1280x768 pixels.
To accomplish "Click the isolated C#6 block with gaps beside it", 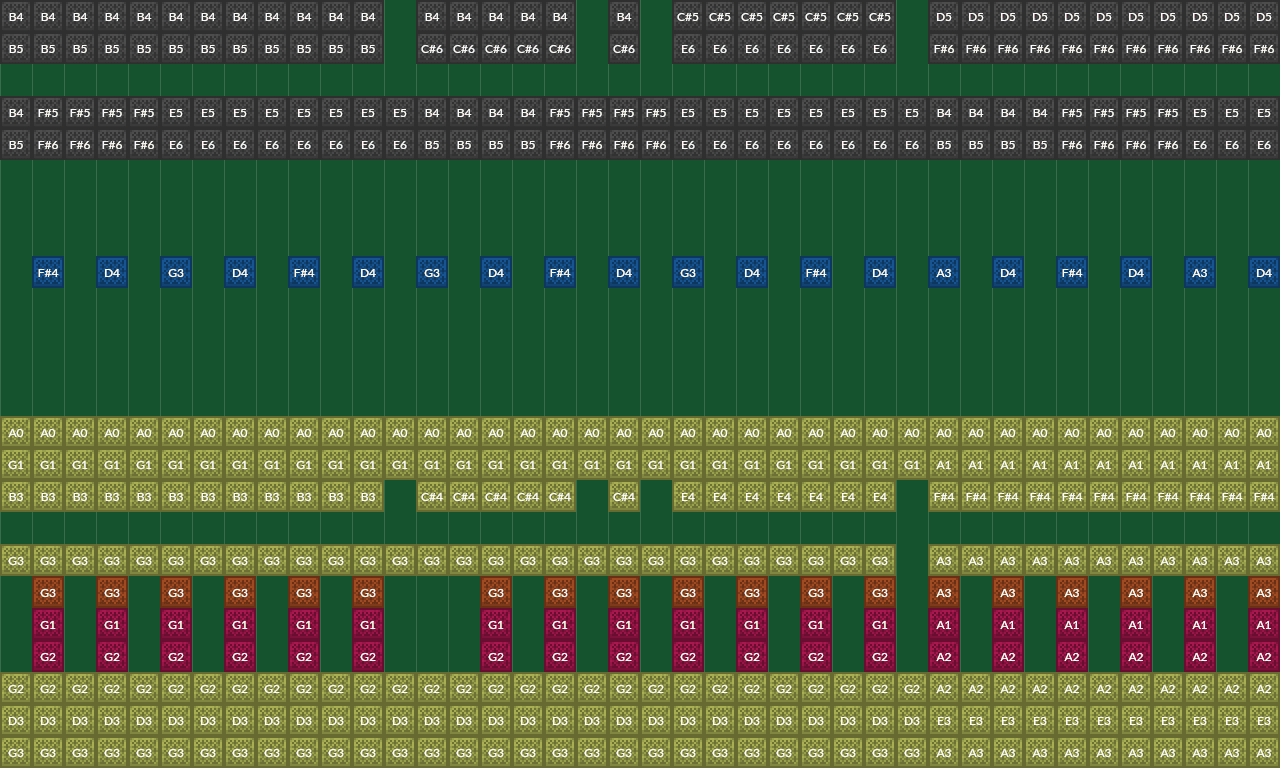I will pos(624,49).
